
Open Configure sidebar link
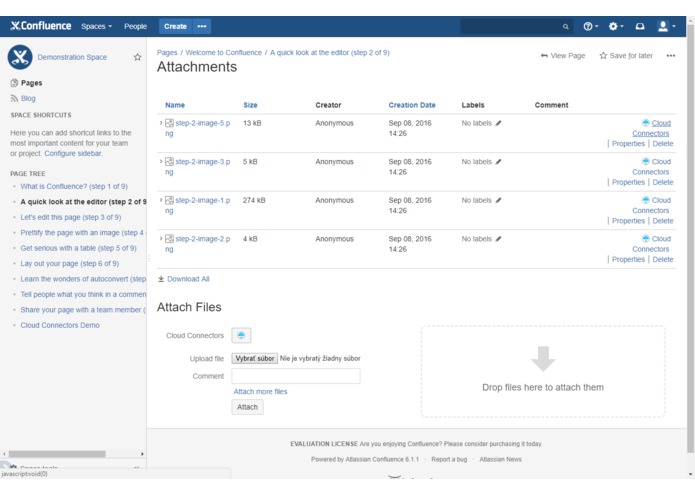[73, 153]
